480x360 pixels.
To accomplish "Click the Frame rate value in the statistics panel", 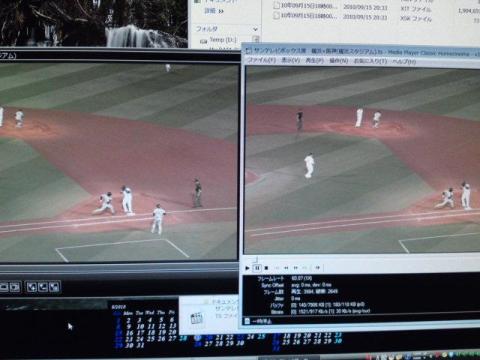I will [302, 278].
